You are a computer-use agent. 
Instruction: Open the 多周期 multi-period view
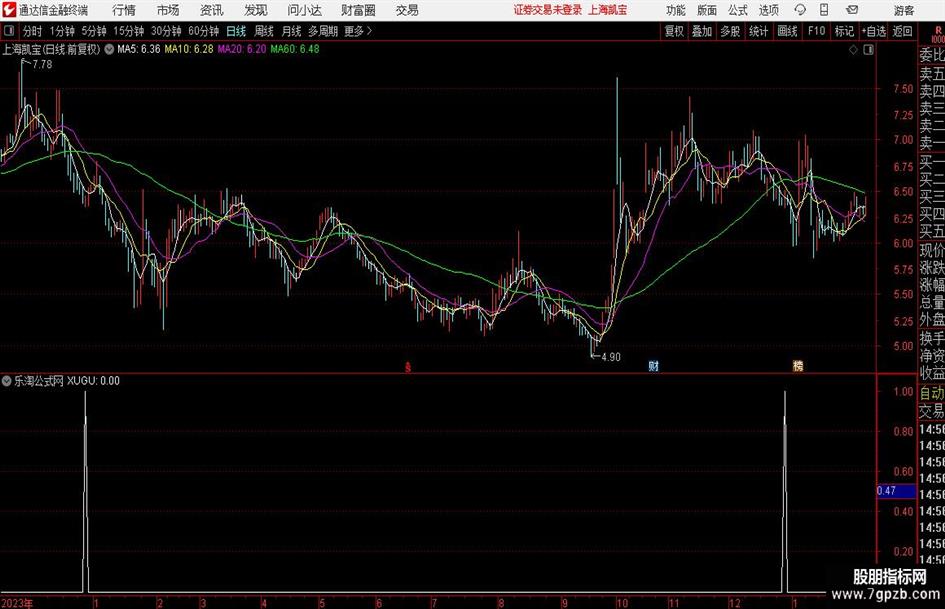click(x=323, y=31)
